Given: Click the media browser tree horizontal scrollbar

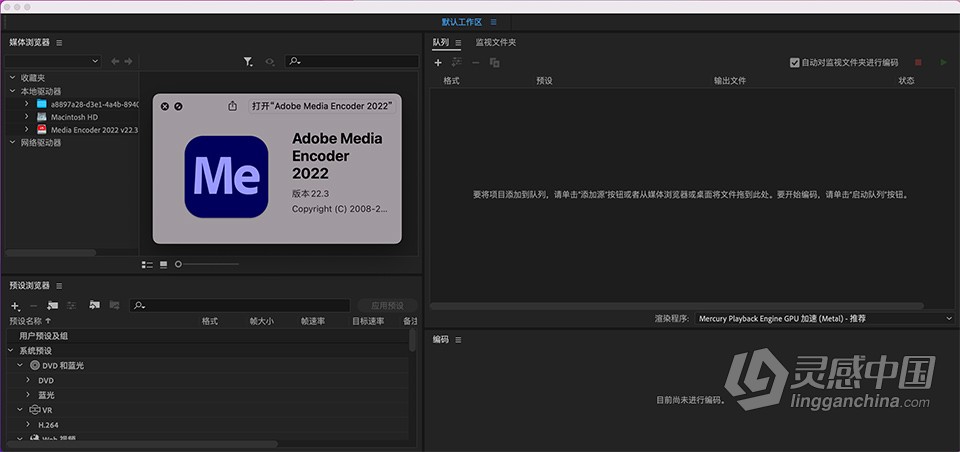Looking at the screenshot, I should 51,252.
